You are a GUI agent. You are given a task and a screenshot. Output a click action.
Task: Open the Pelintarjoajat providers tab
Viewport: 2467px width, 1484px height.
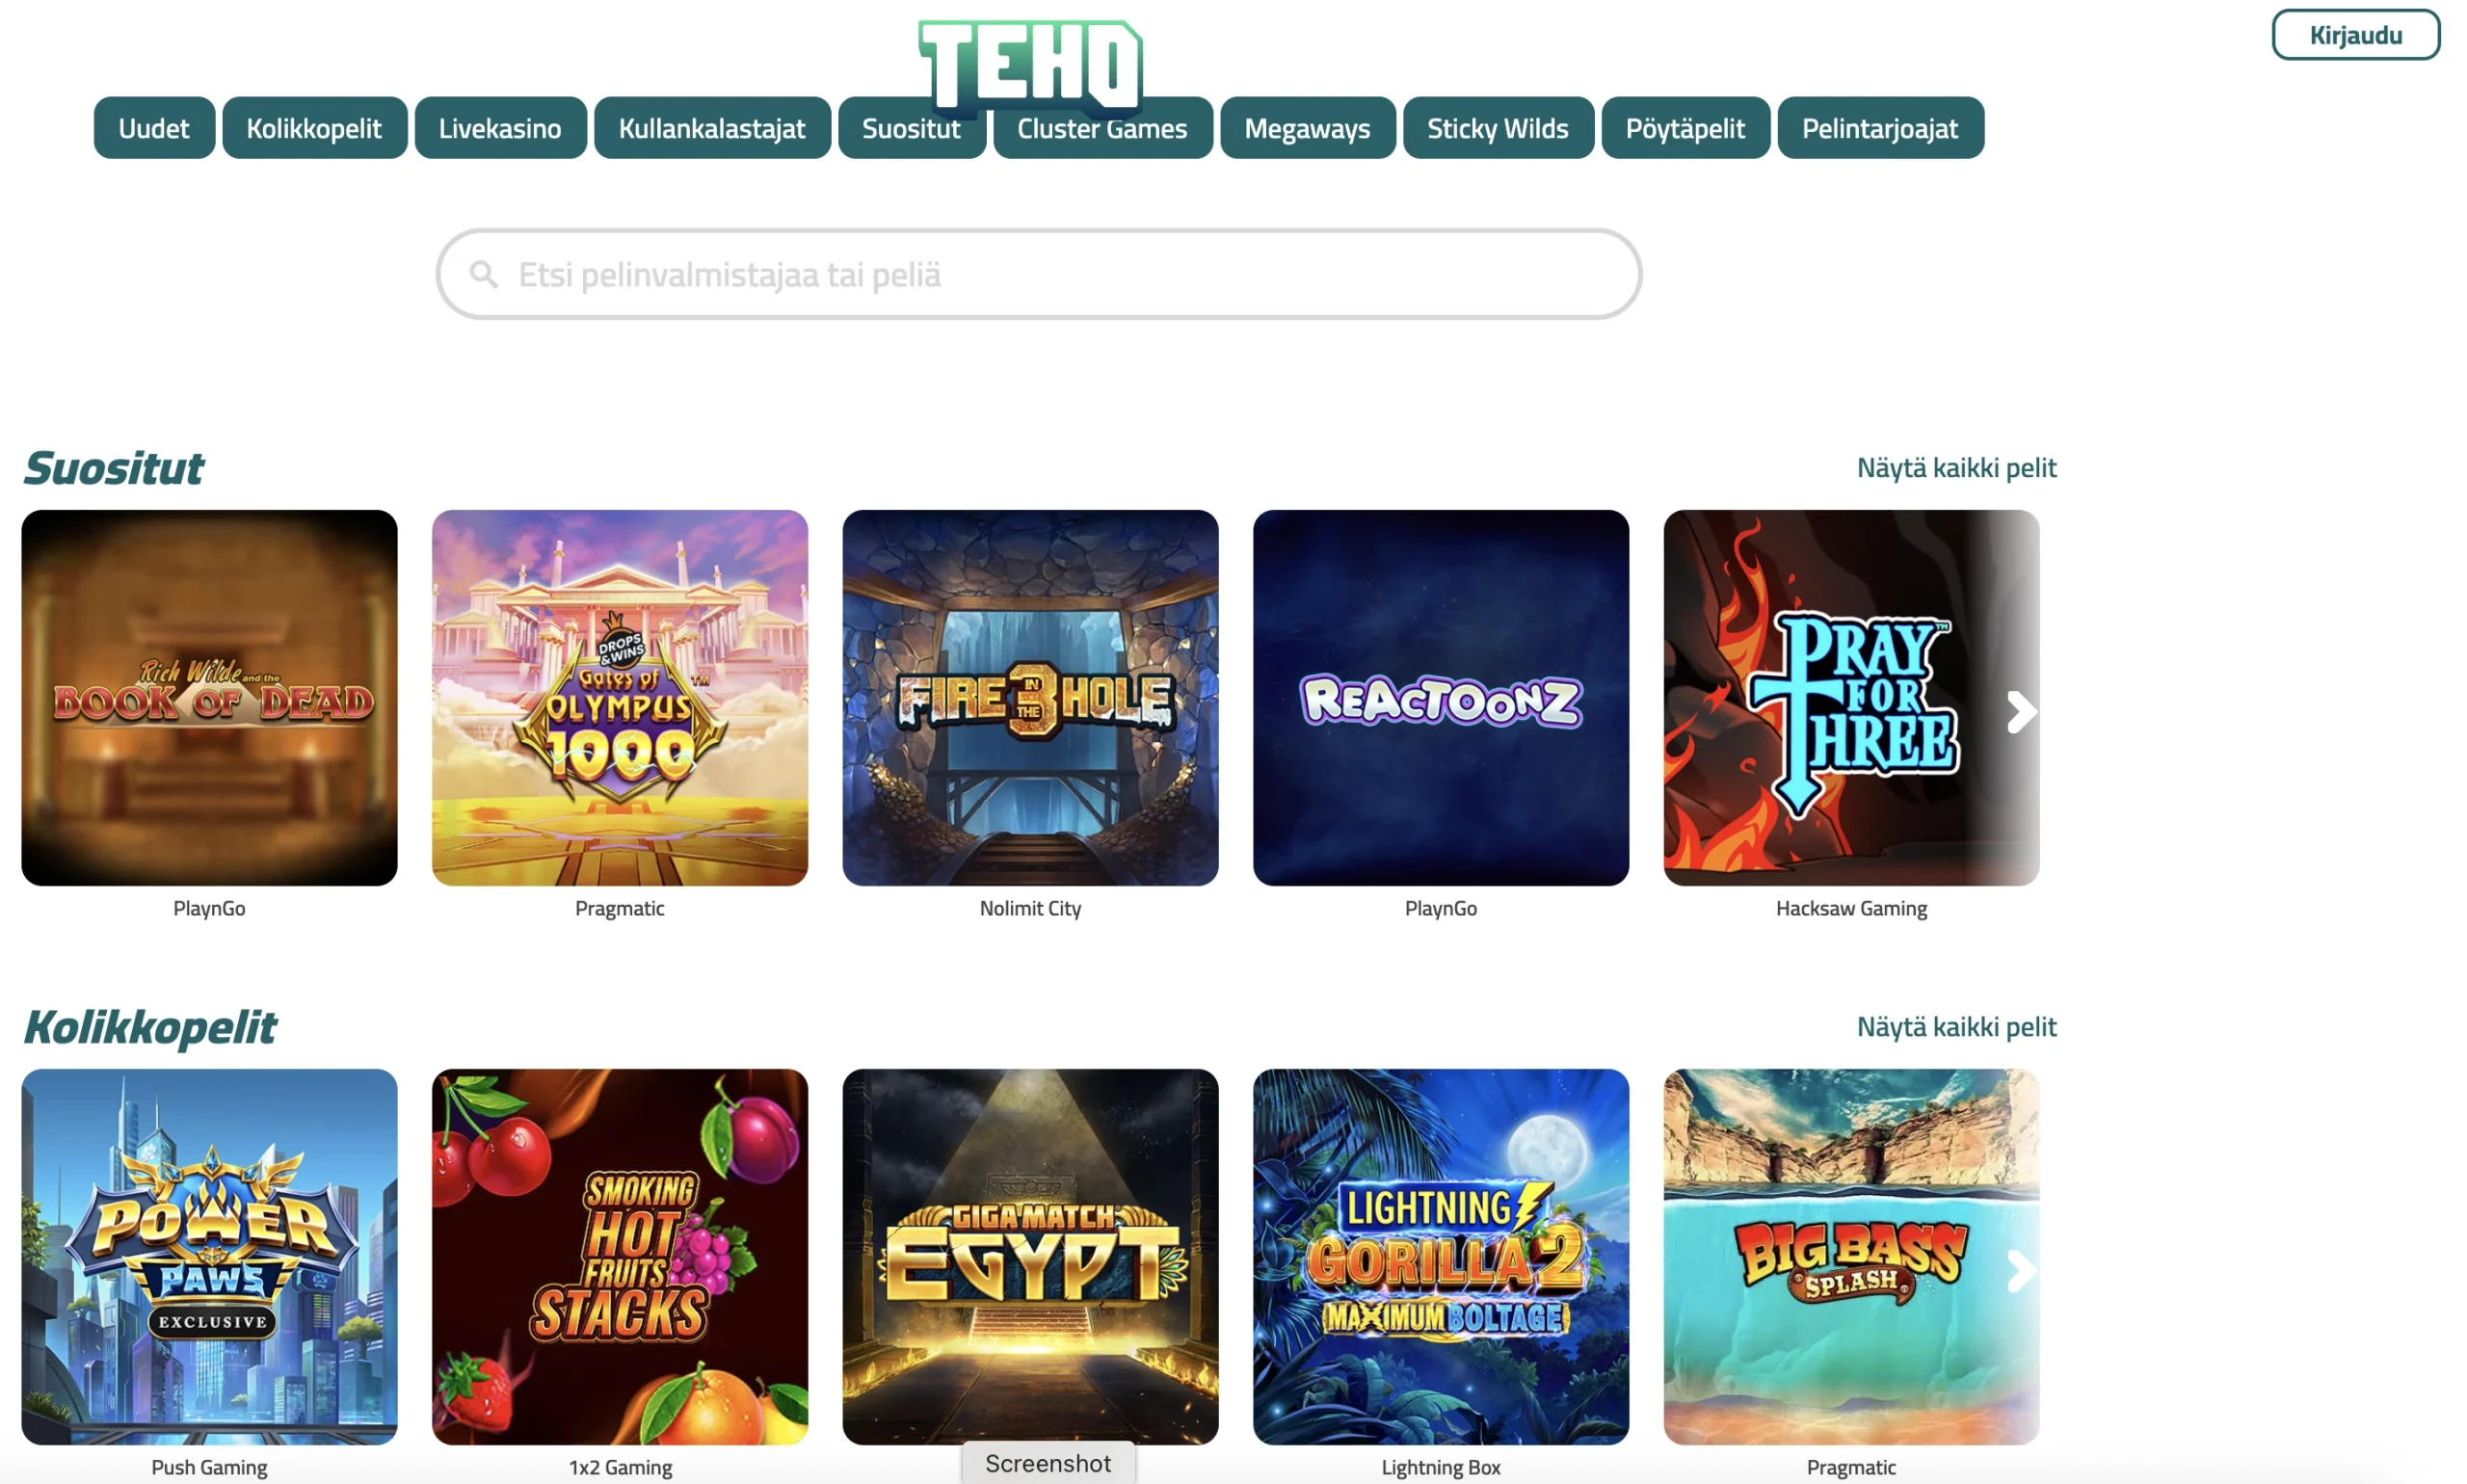(1880, 128)
